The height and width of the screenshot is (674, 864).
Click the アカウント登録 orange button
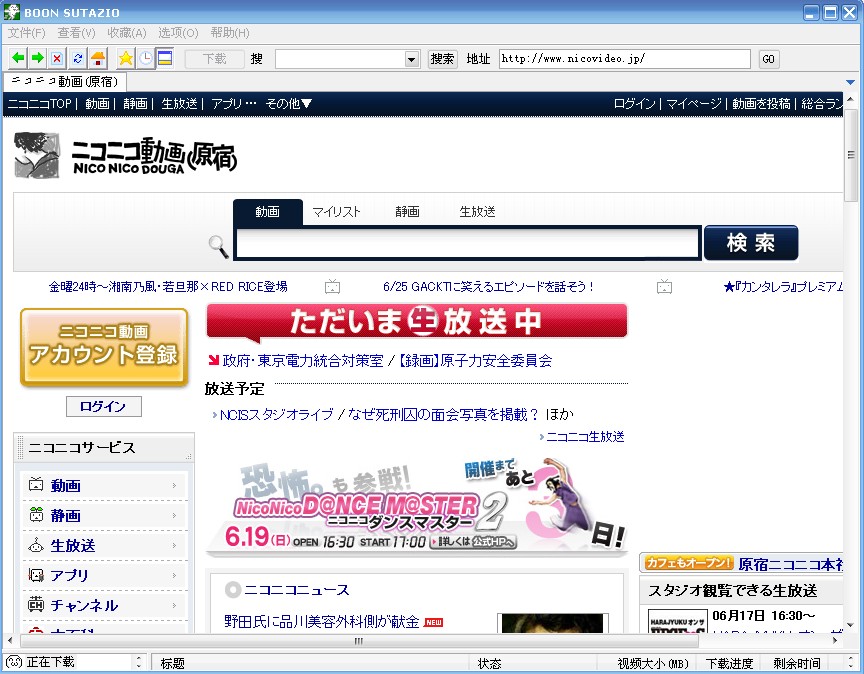[x=104, y=347]
